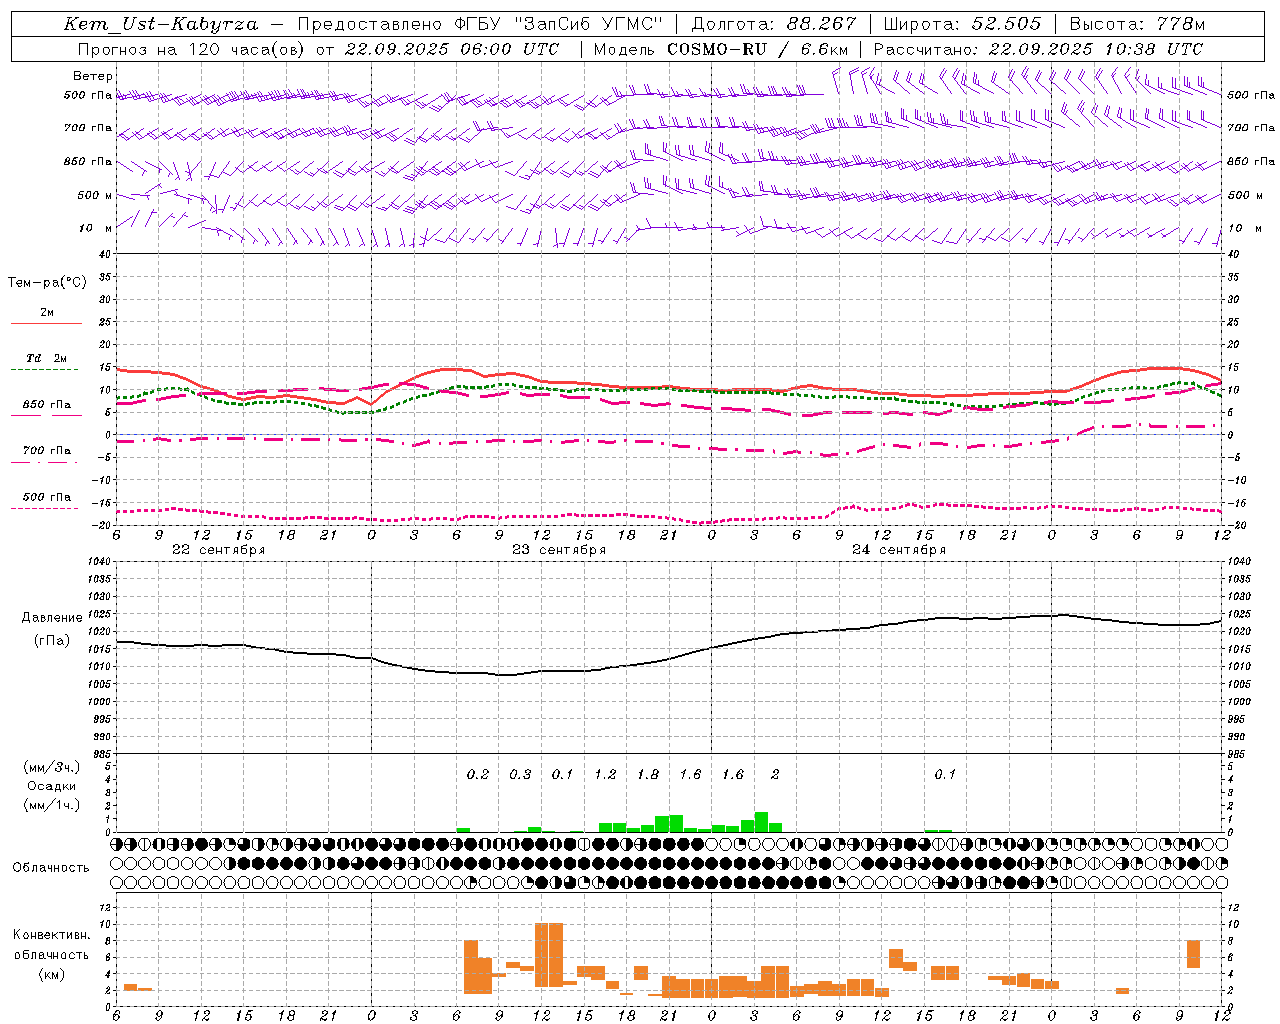Click the station name Kem_Ust-Kabyrza
This screenshot has height=1024, width=1280.
(x=160, y=24)
